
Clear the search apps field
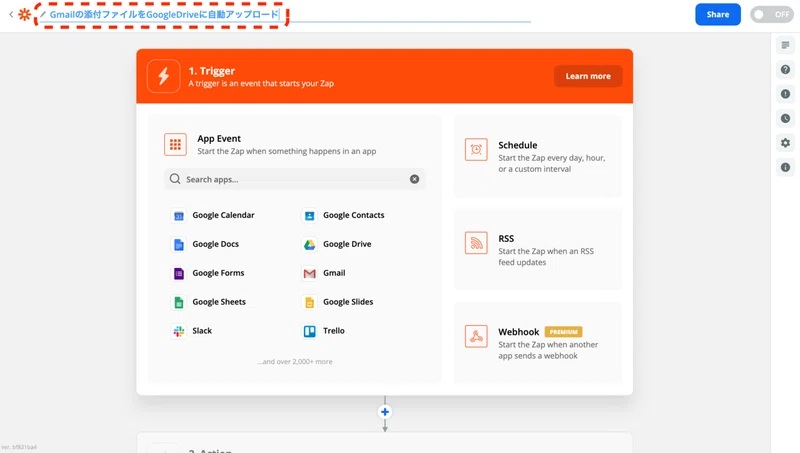[414, 179]
